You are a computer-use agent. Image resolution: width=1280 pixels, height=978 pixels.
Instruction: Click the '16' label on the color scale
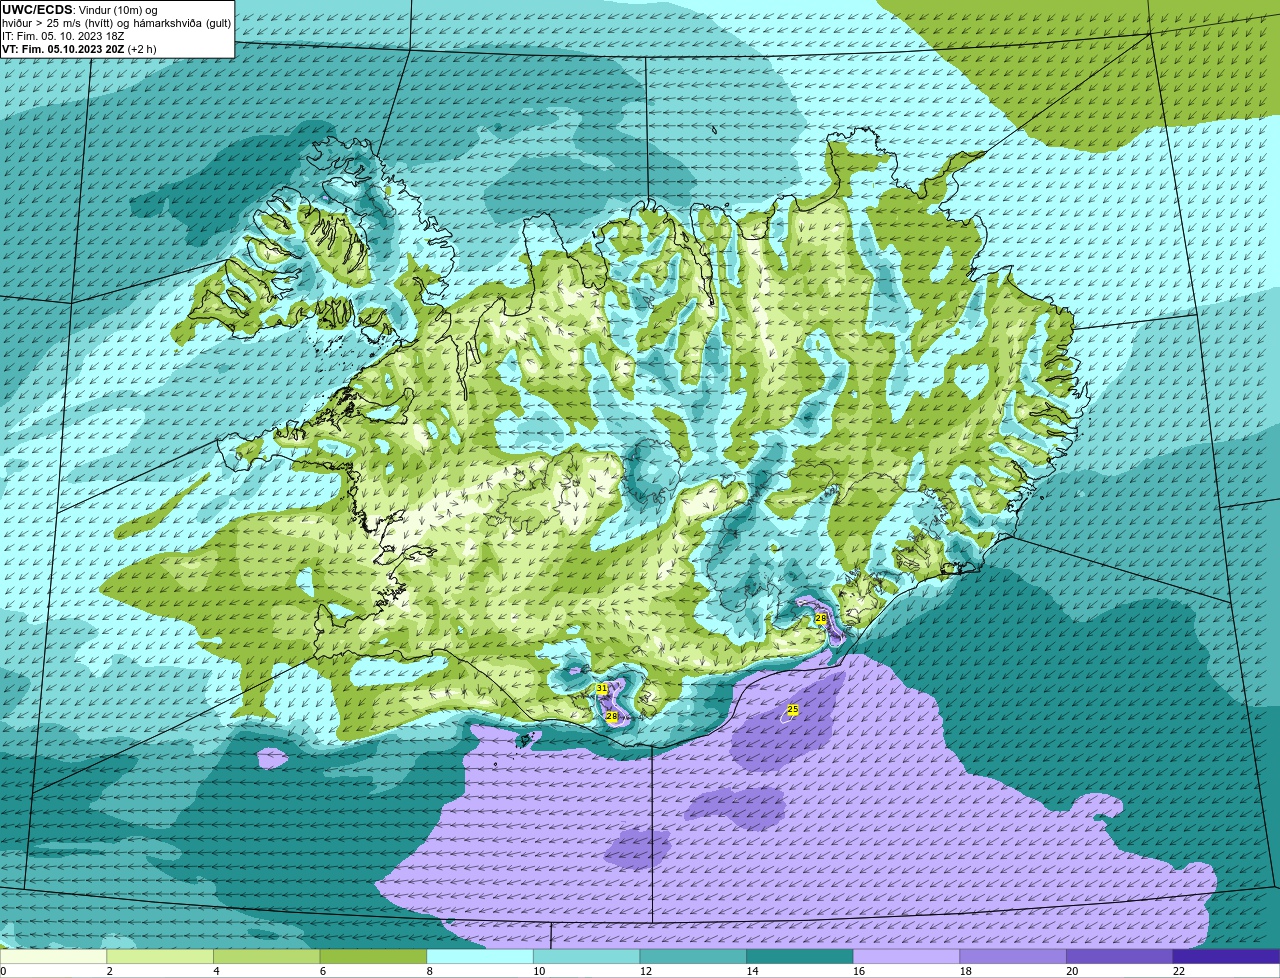click(859, 971)
